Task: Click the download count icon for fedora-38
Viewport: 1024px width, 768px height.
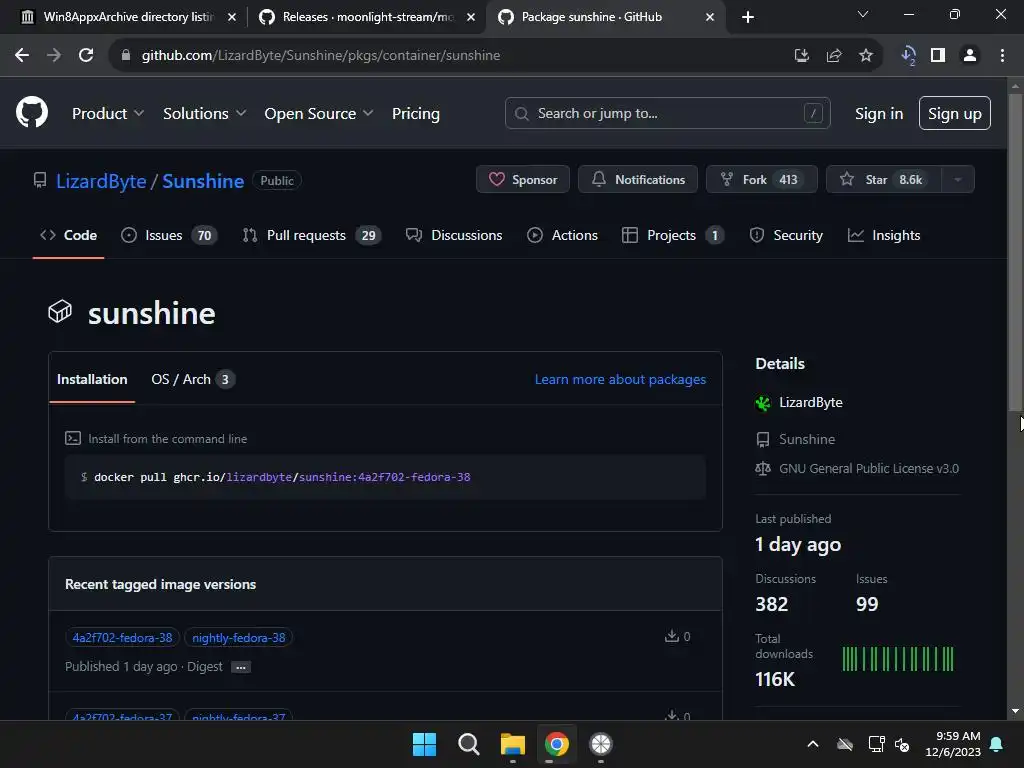Action: [671, 636]
